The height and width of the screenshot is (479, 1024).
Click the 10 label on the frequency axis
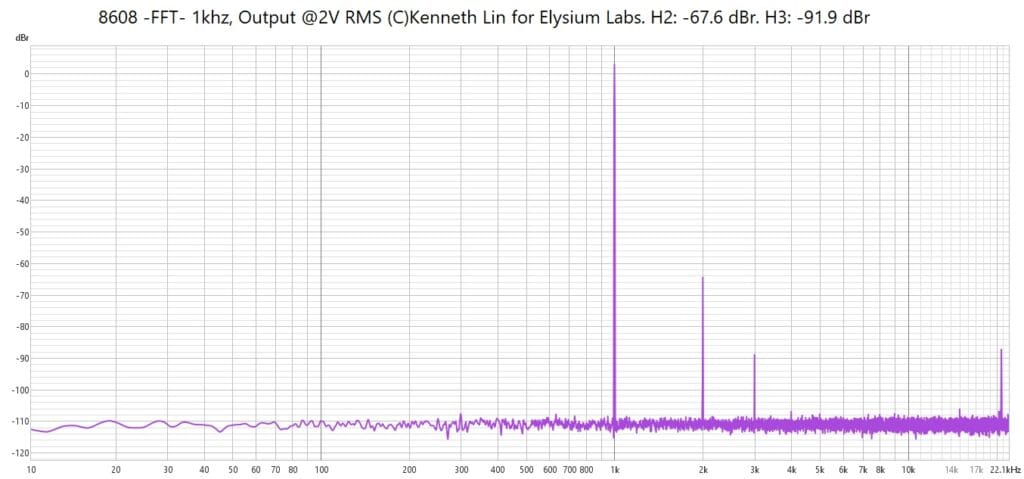[32, 470]
